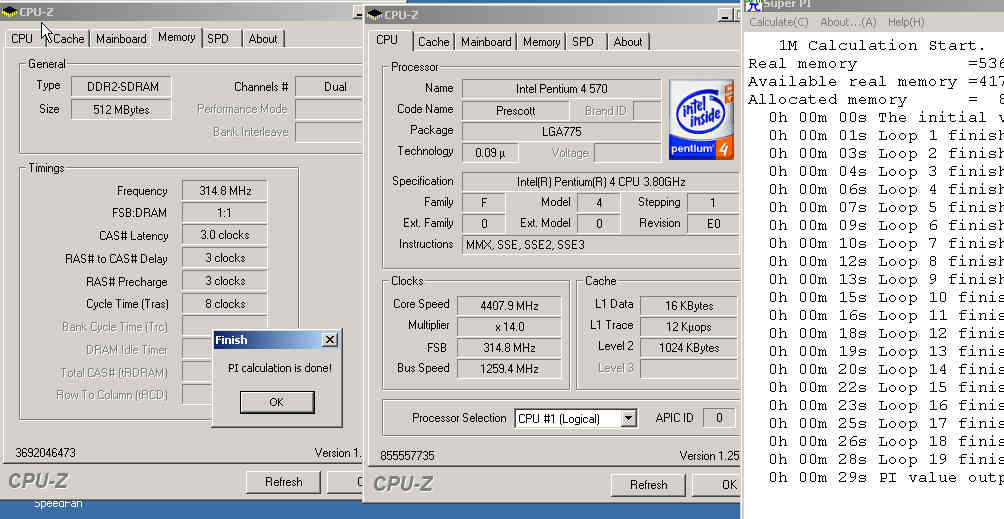1004x519 pixels.
Task: Open About tab in left CPU-Z window
Action: pyautogui.click(x=263, y=39)
